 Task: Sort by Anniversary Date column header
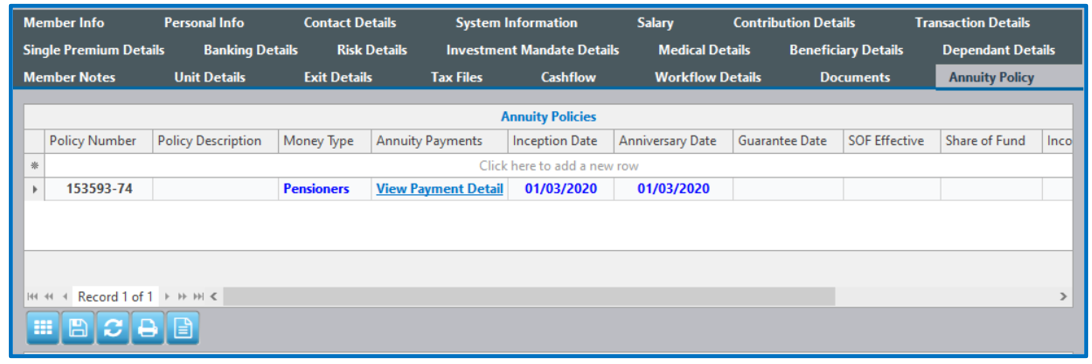coord(673,141)
